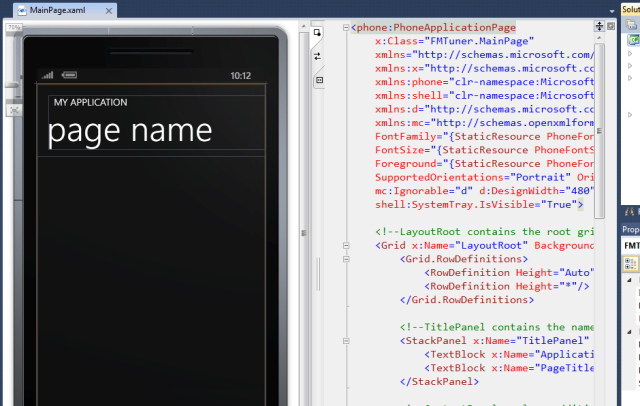This screenshot has height=406, width=640.
Task: Expand the last Solution Explorer tree node
Action: pos(630,115)
